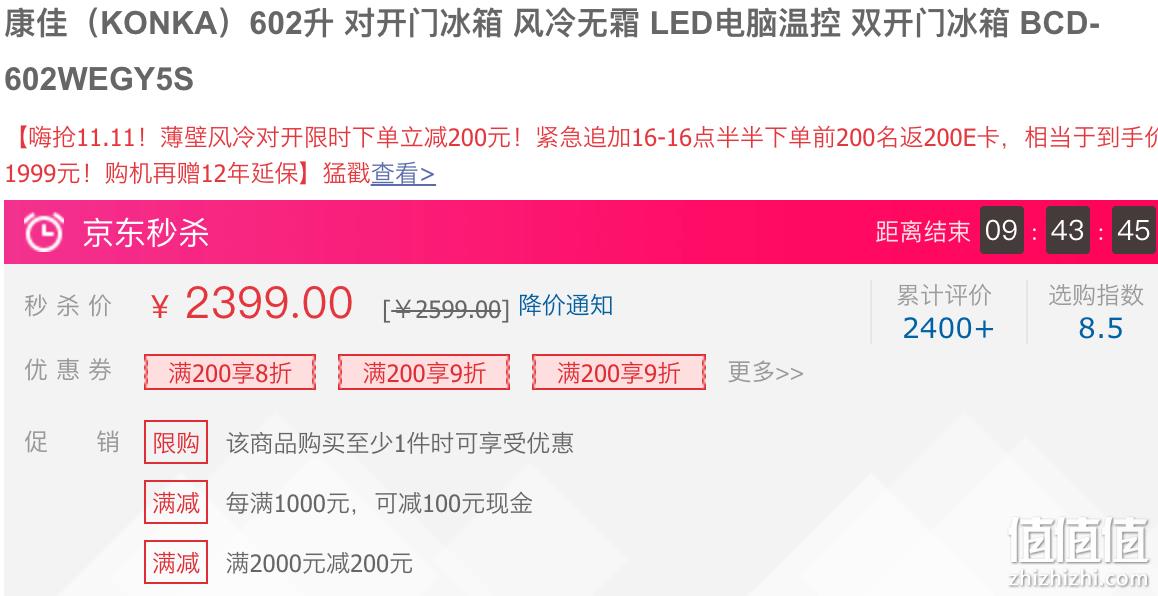This screenshot has height=596, width=1158.
Task: Select the last 满200享9折 coupon
Action: point(619,372)
